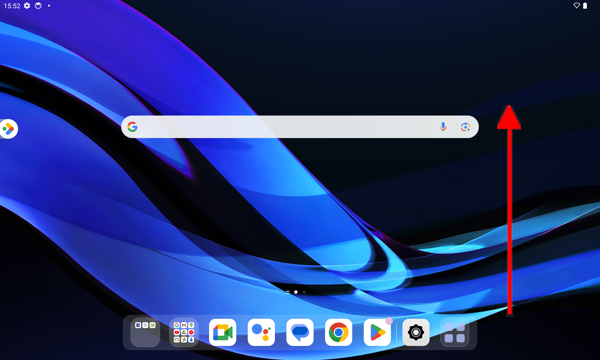The width and height of the screenshot is (600, 360).
Task: Open the Google apps folder in dock
Action: pyautogui.click(x=184, y=332)
